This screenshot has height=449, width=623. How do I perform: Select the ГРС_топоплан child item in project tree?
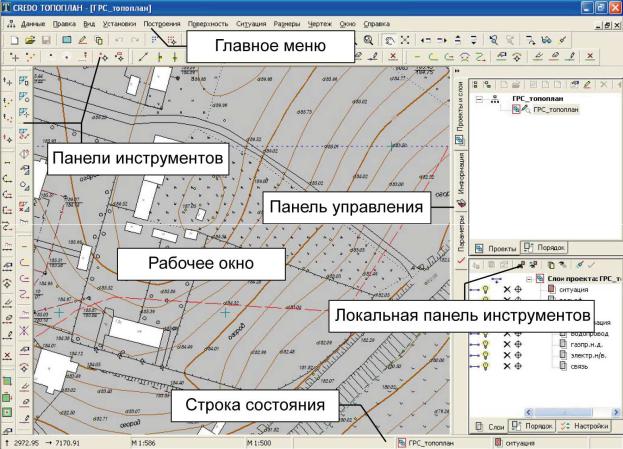(x=555, y=109)
